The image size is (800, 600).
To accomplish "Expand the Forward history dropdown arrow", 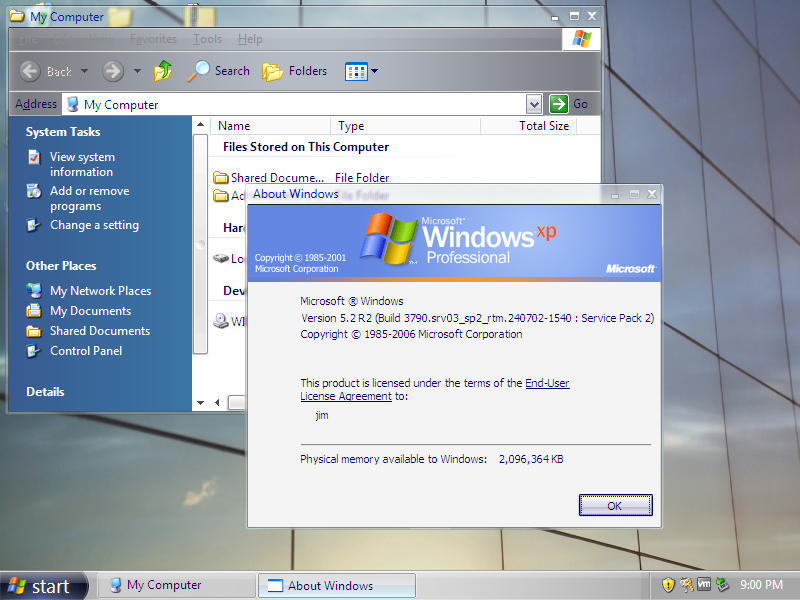I will pos(137,71).
